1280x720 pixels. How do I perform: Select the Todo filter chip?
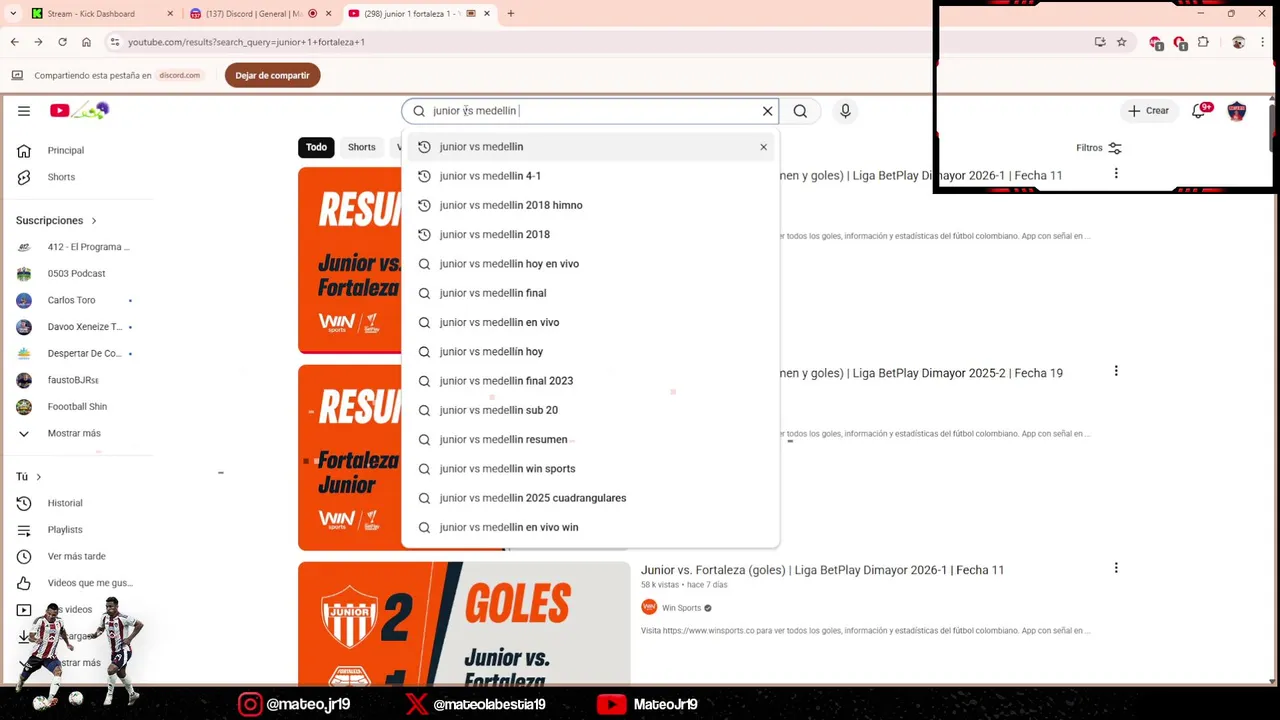coord(316,147)
